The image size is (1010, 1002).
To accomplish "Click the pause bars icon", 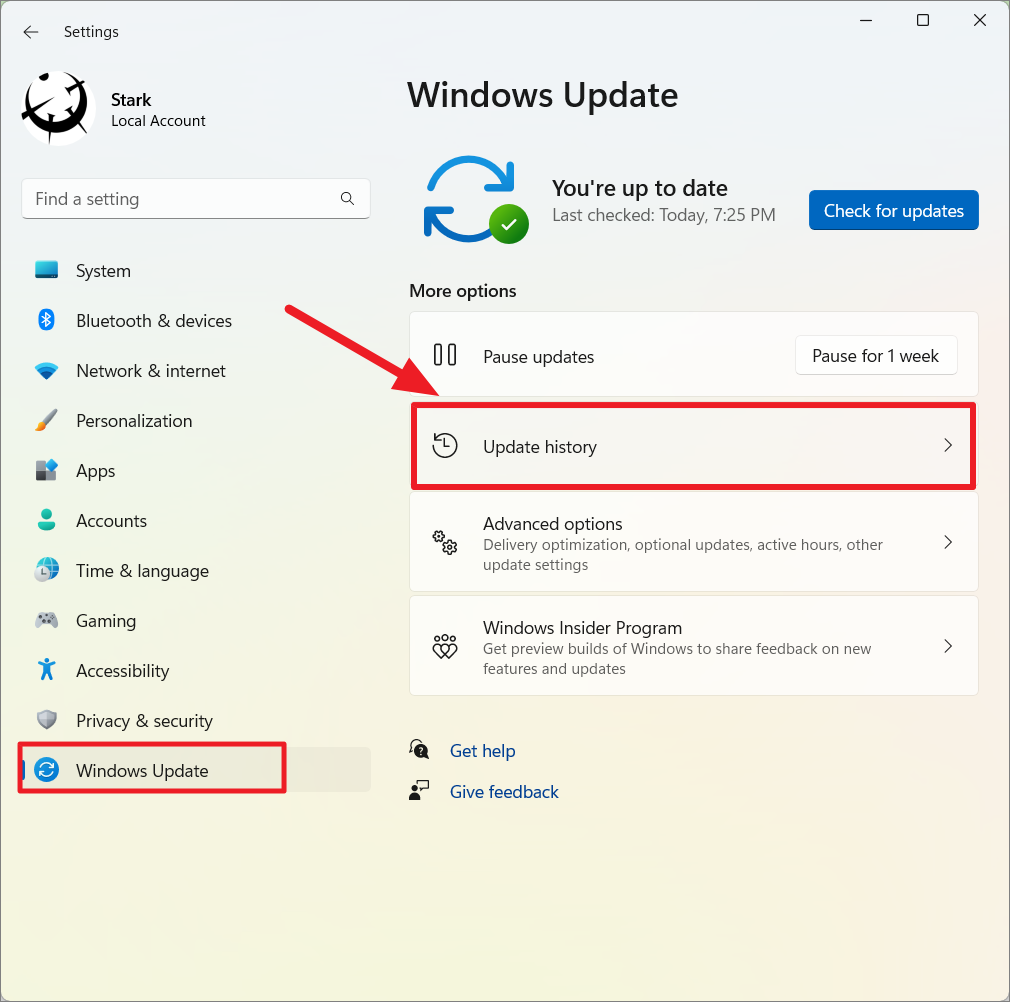I will tap(444, 355).
